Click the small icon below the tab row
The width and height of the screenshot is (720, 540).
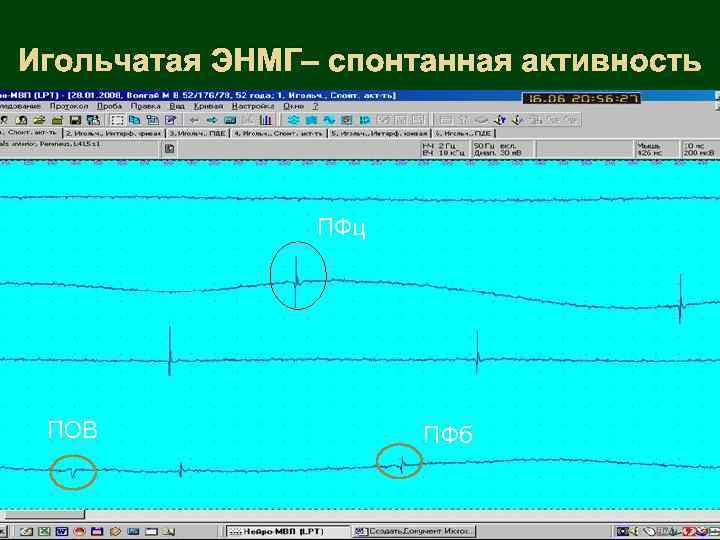(169, 148)
